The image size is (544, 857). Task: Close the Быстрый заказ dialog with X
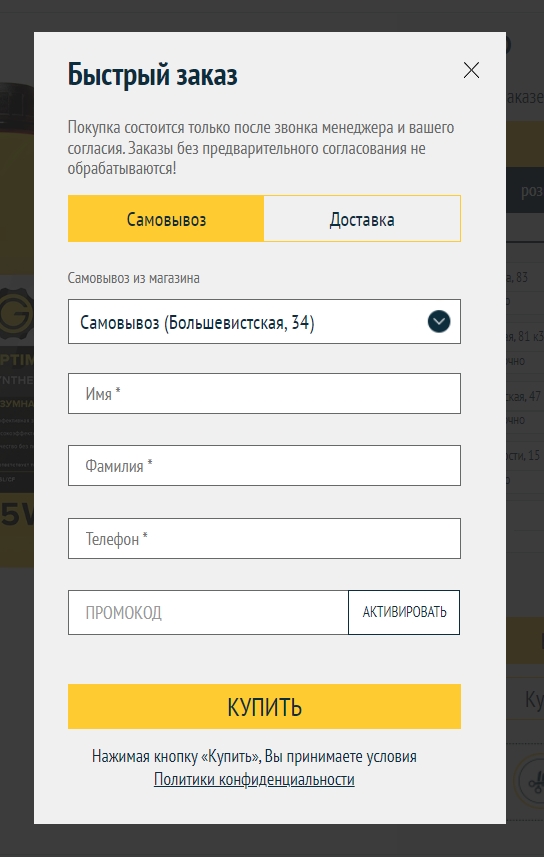pos(471,70)
